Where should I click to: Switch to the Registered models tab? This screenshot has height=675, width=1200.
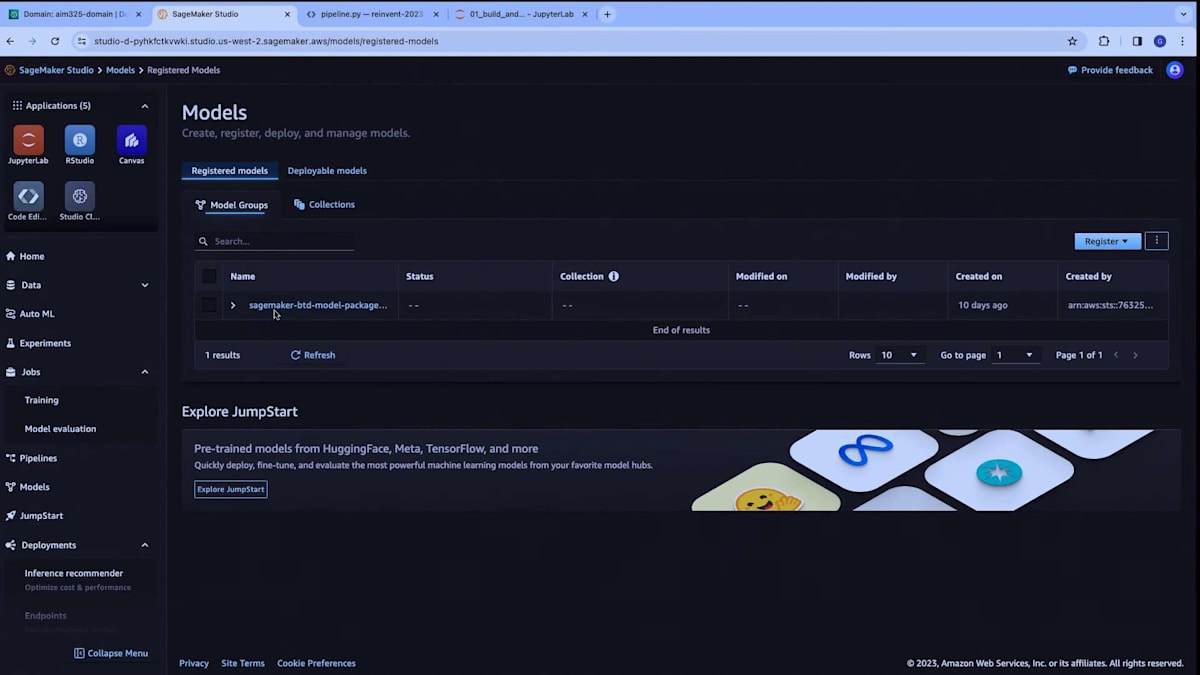tap(230, 171)
